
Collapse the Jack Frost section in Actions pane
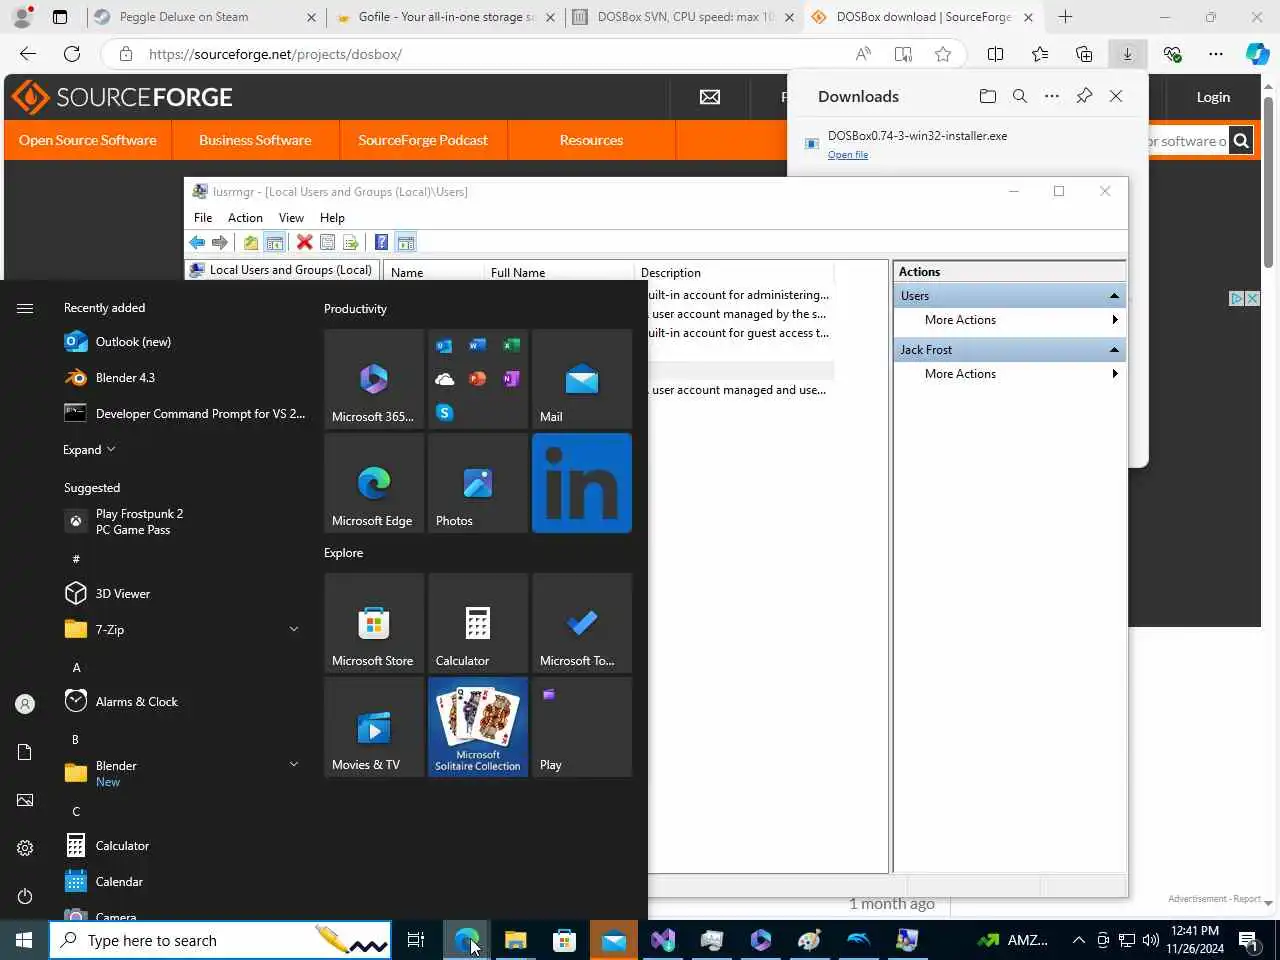click(x=1114, y=350)
